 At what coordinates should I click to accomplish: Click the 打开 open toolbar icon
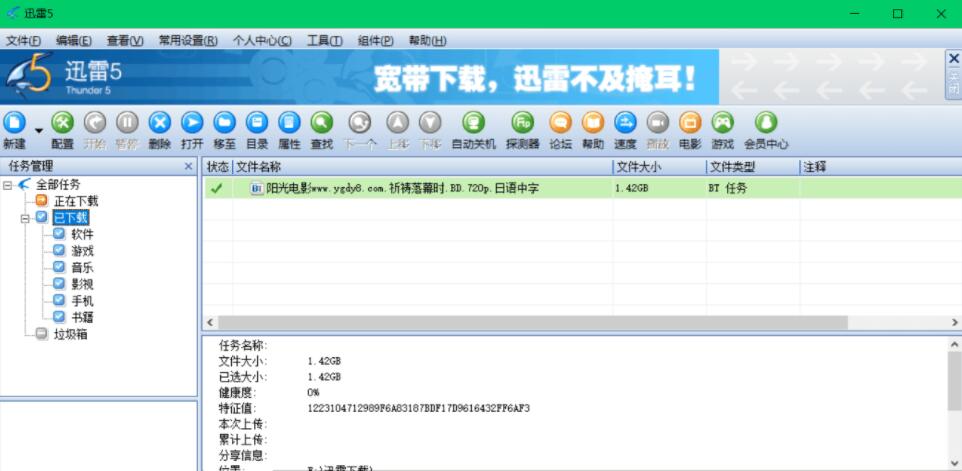(x=192, y=123)
